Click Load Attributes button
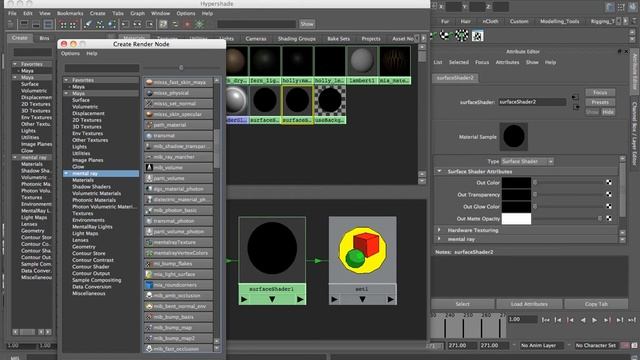 tap(529, 304)
